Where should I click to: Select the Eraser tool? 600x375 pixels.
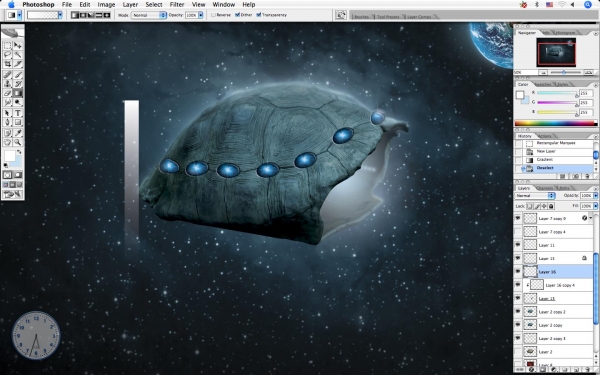pos(7,93)
